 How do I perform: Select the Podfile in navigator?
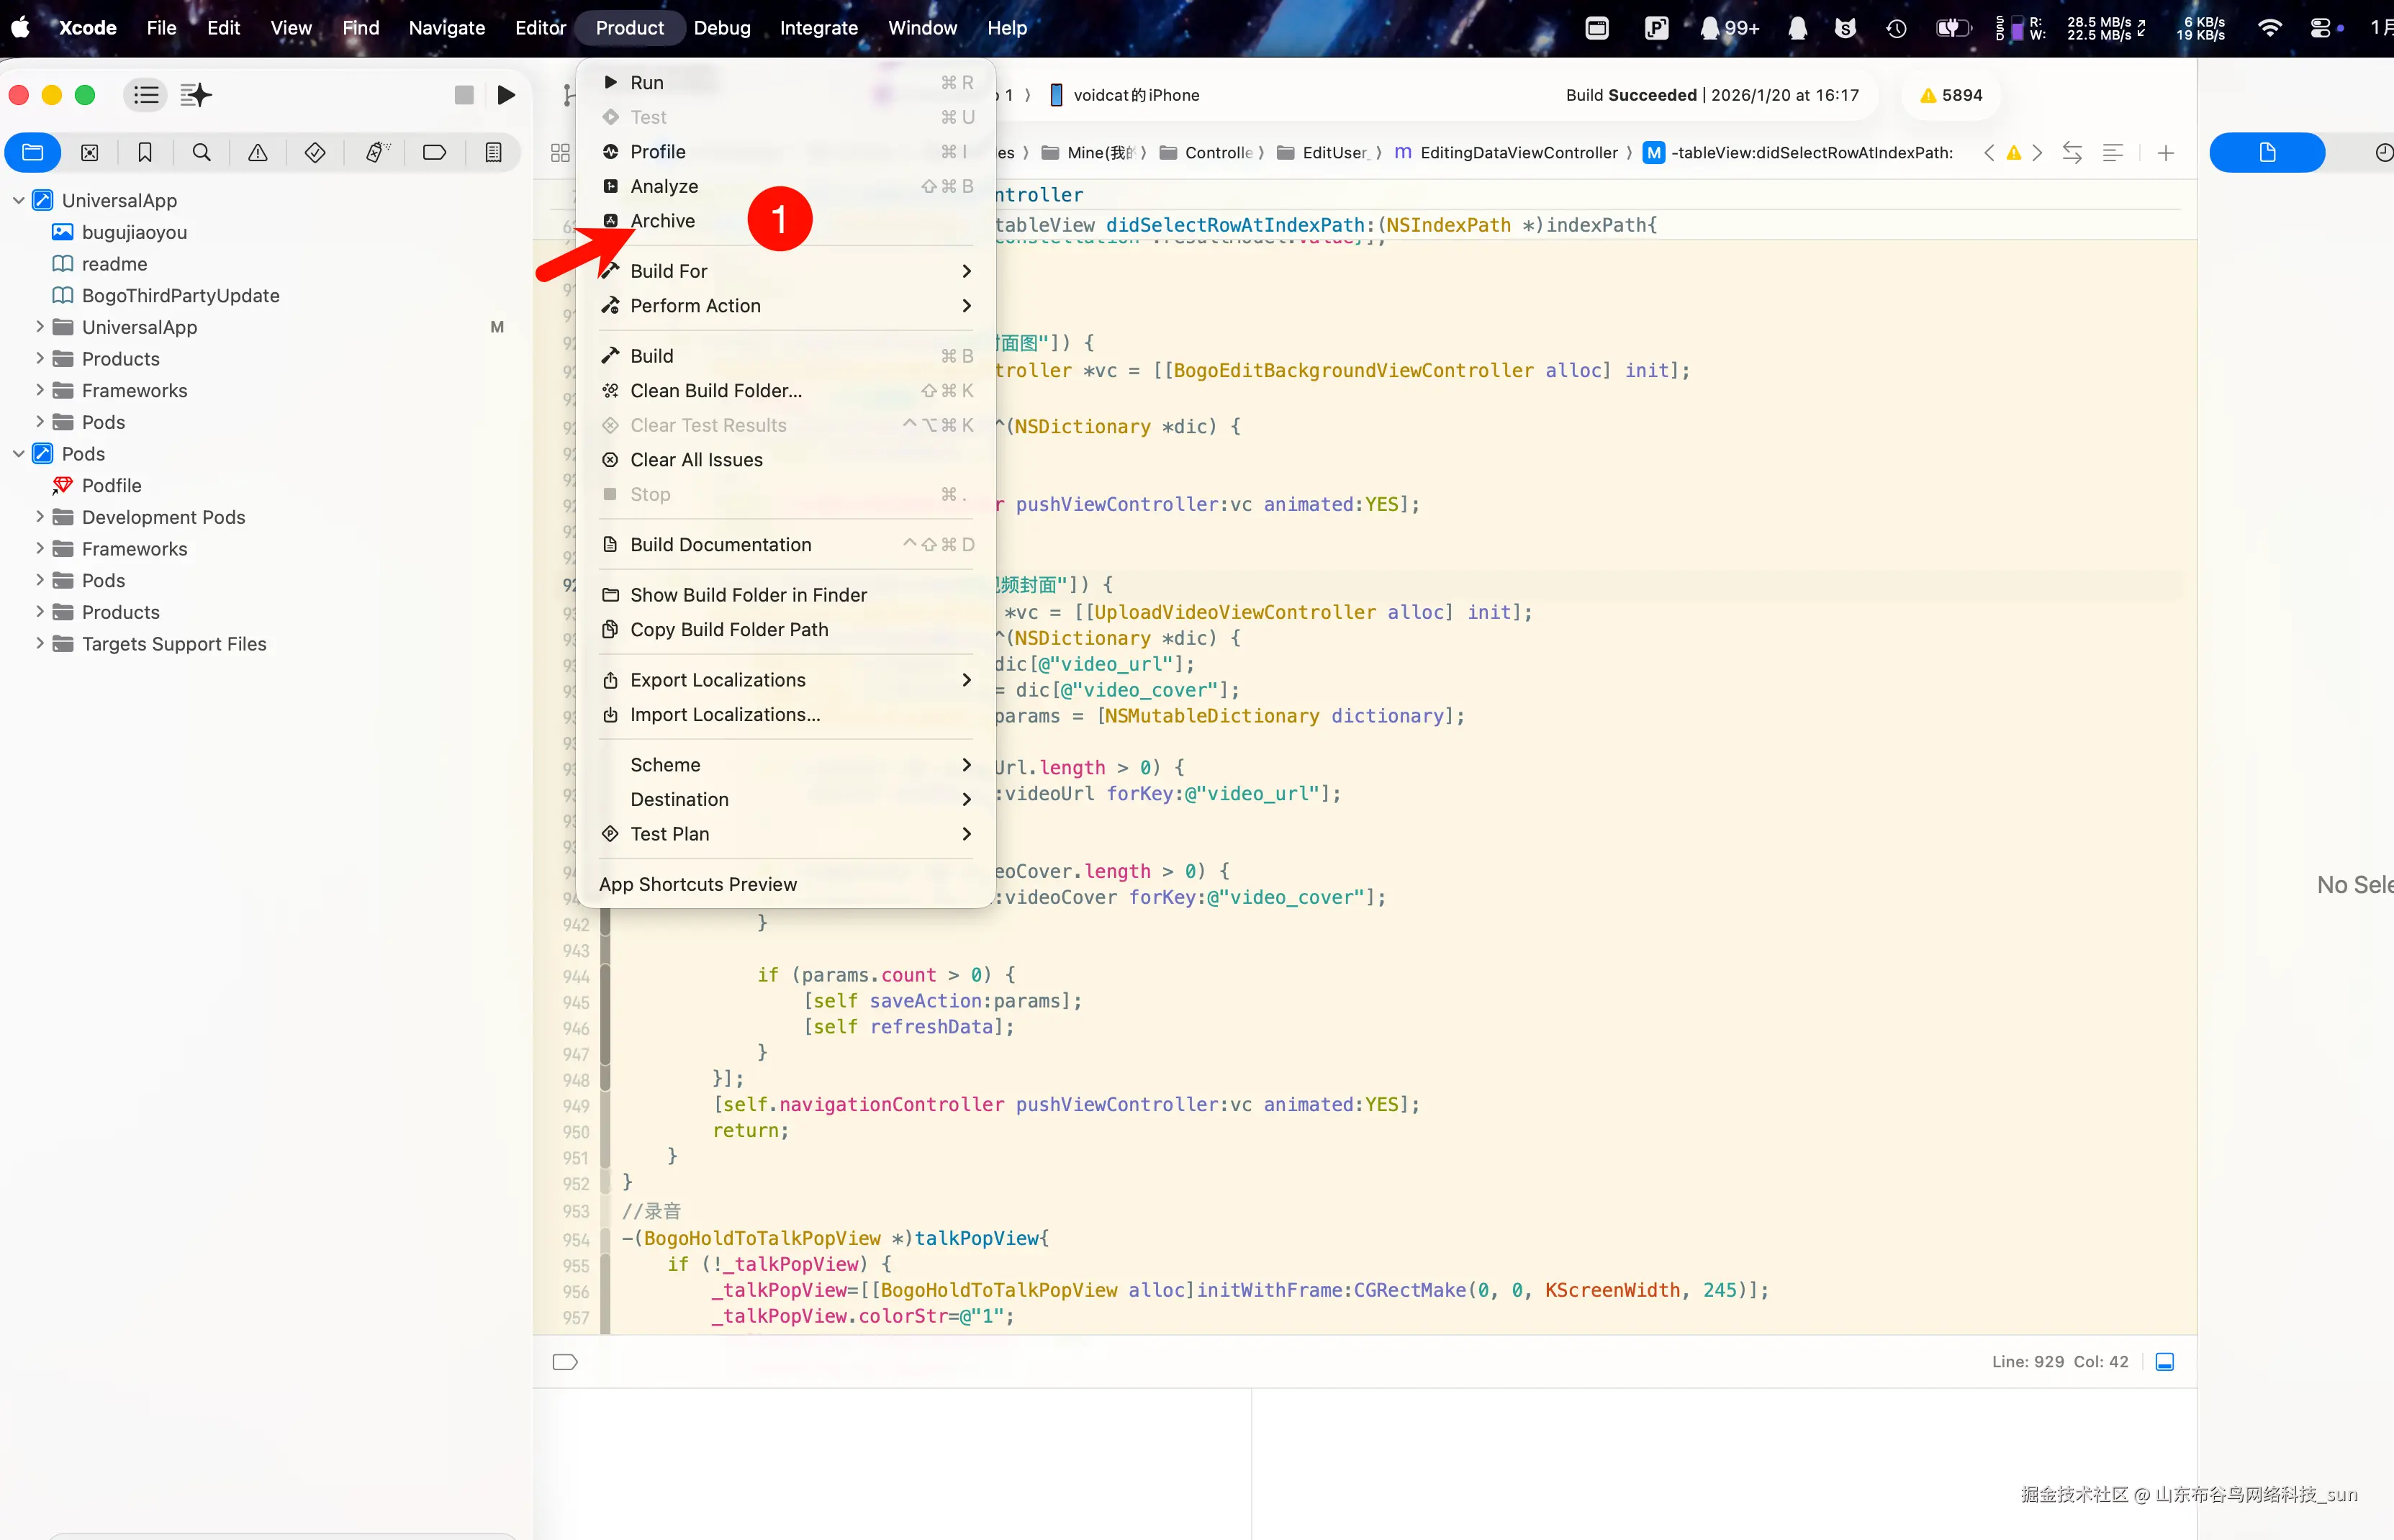pos(111,486)
